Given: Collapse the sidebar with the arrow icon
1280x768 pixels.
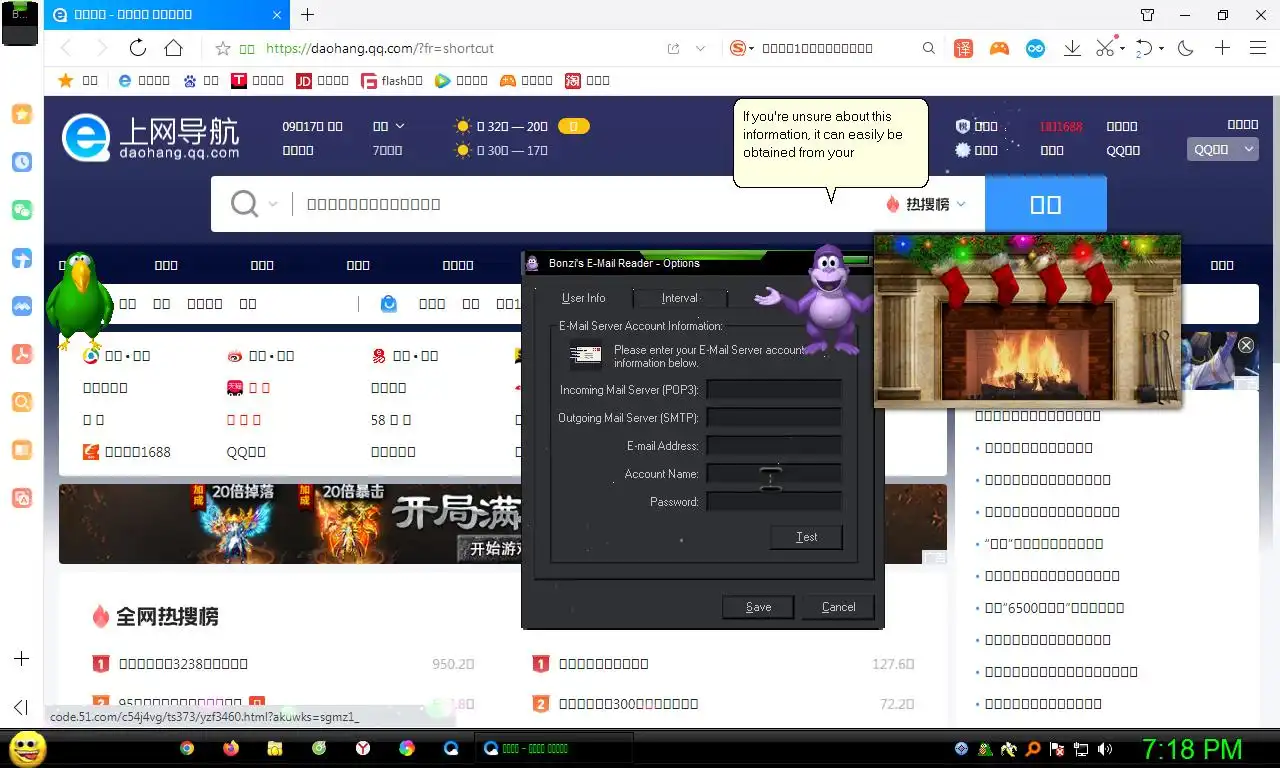Looking at the screenshot, I should coord(22,708).
